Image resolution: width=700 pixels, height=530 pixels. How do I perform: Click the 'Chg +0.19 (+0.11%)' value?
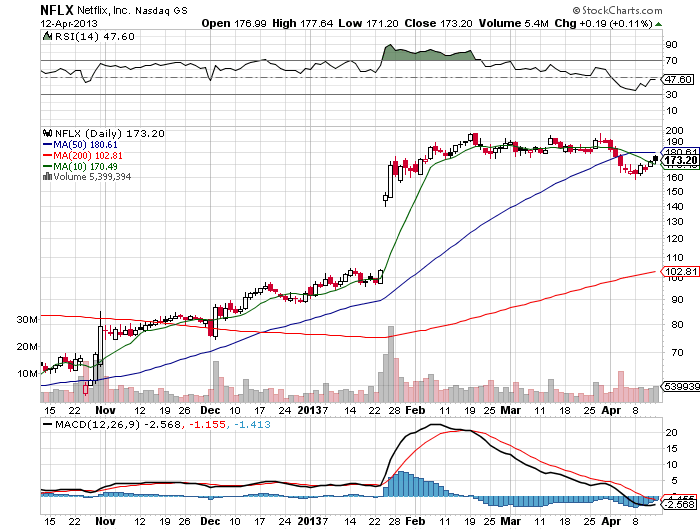click(603, 23)
